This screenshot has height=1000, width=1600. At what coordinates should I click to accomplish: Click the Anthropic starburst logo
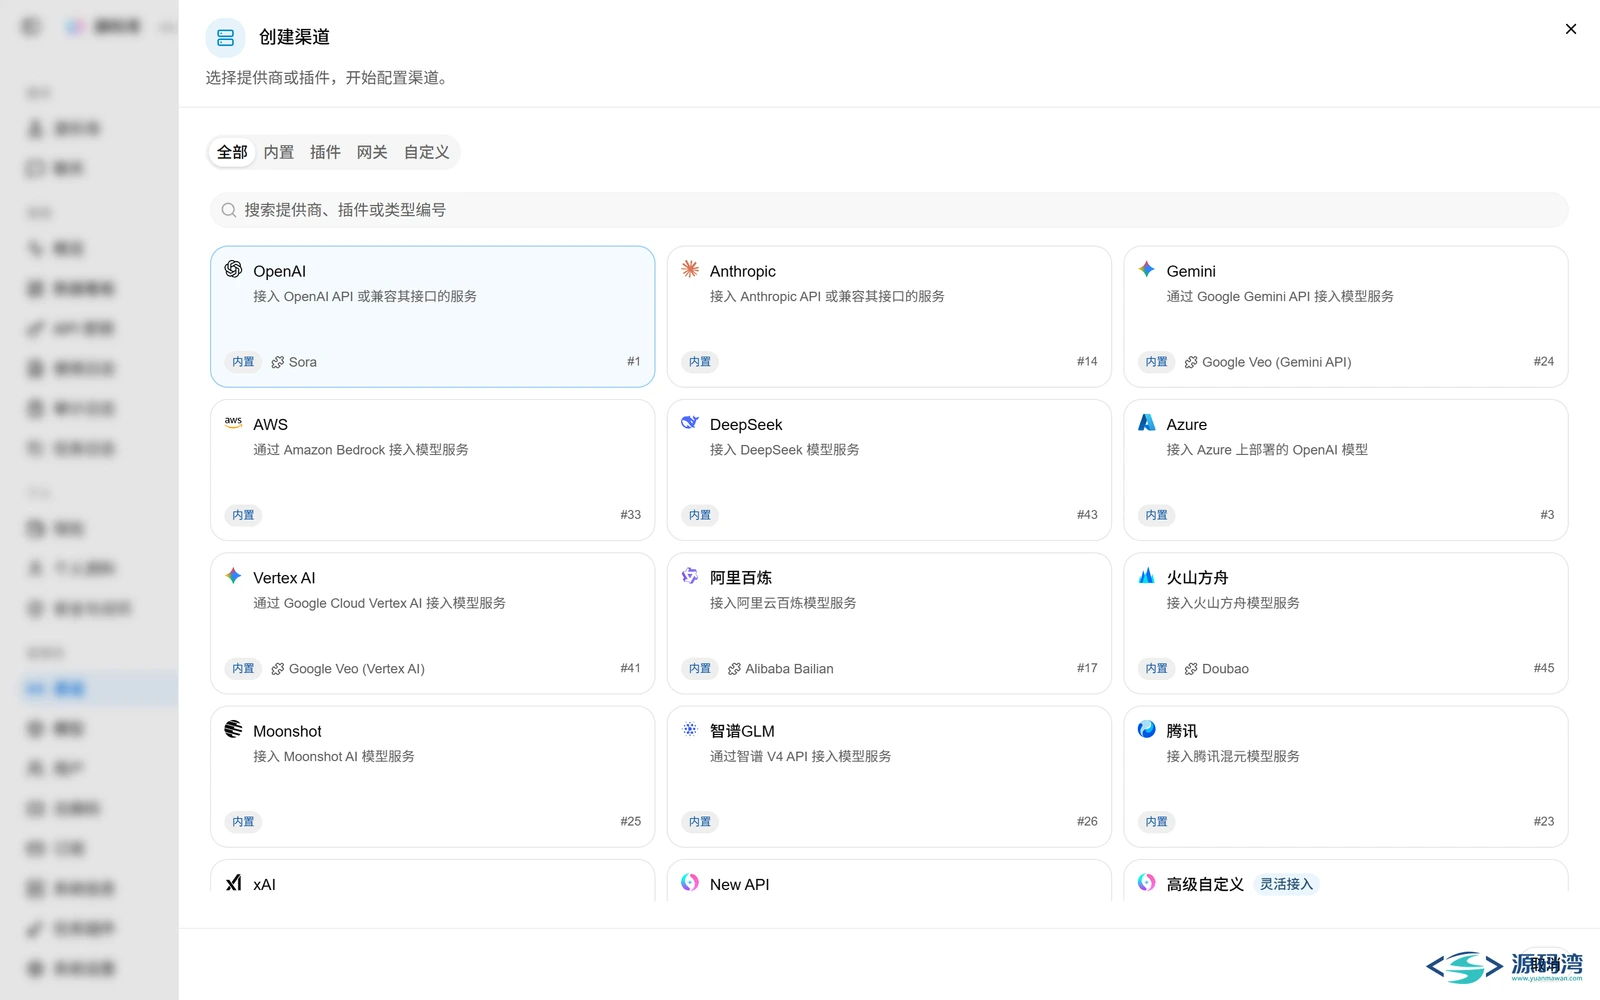[x=690, y=269]
